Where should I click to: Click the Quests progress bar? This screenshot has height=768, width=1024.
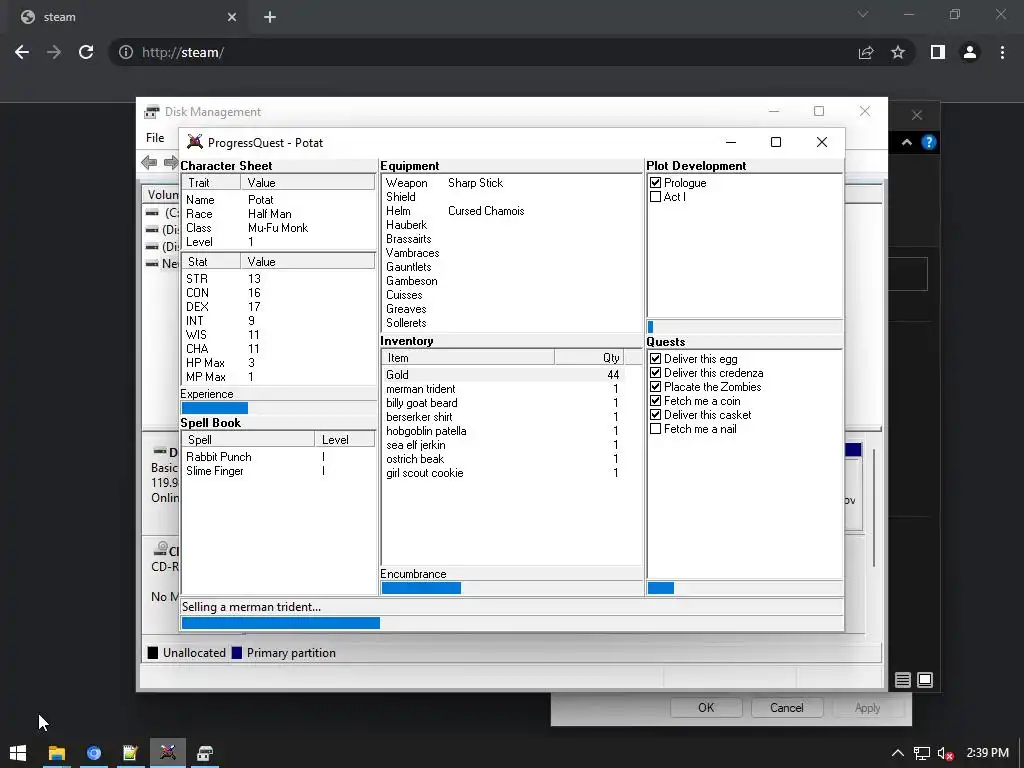744,588
